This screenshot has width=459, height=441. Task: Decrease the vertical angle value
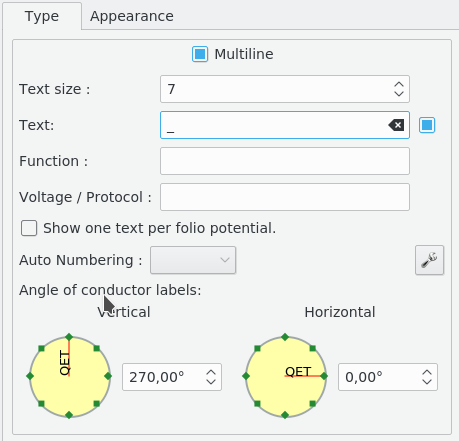[x=211, y=381]
